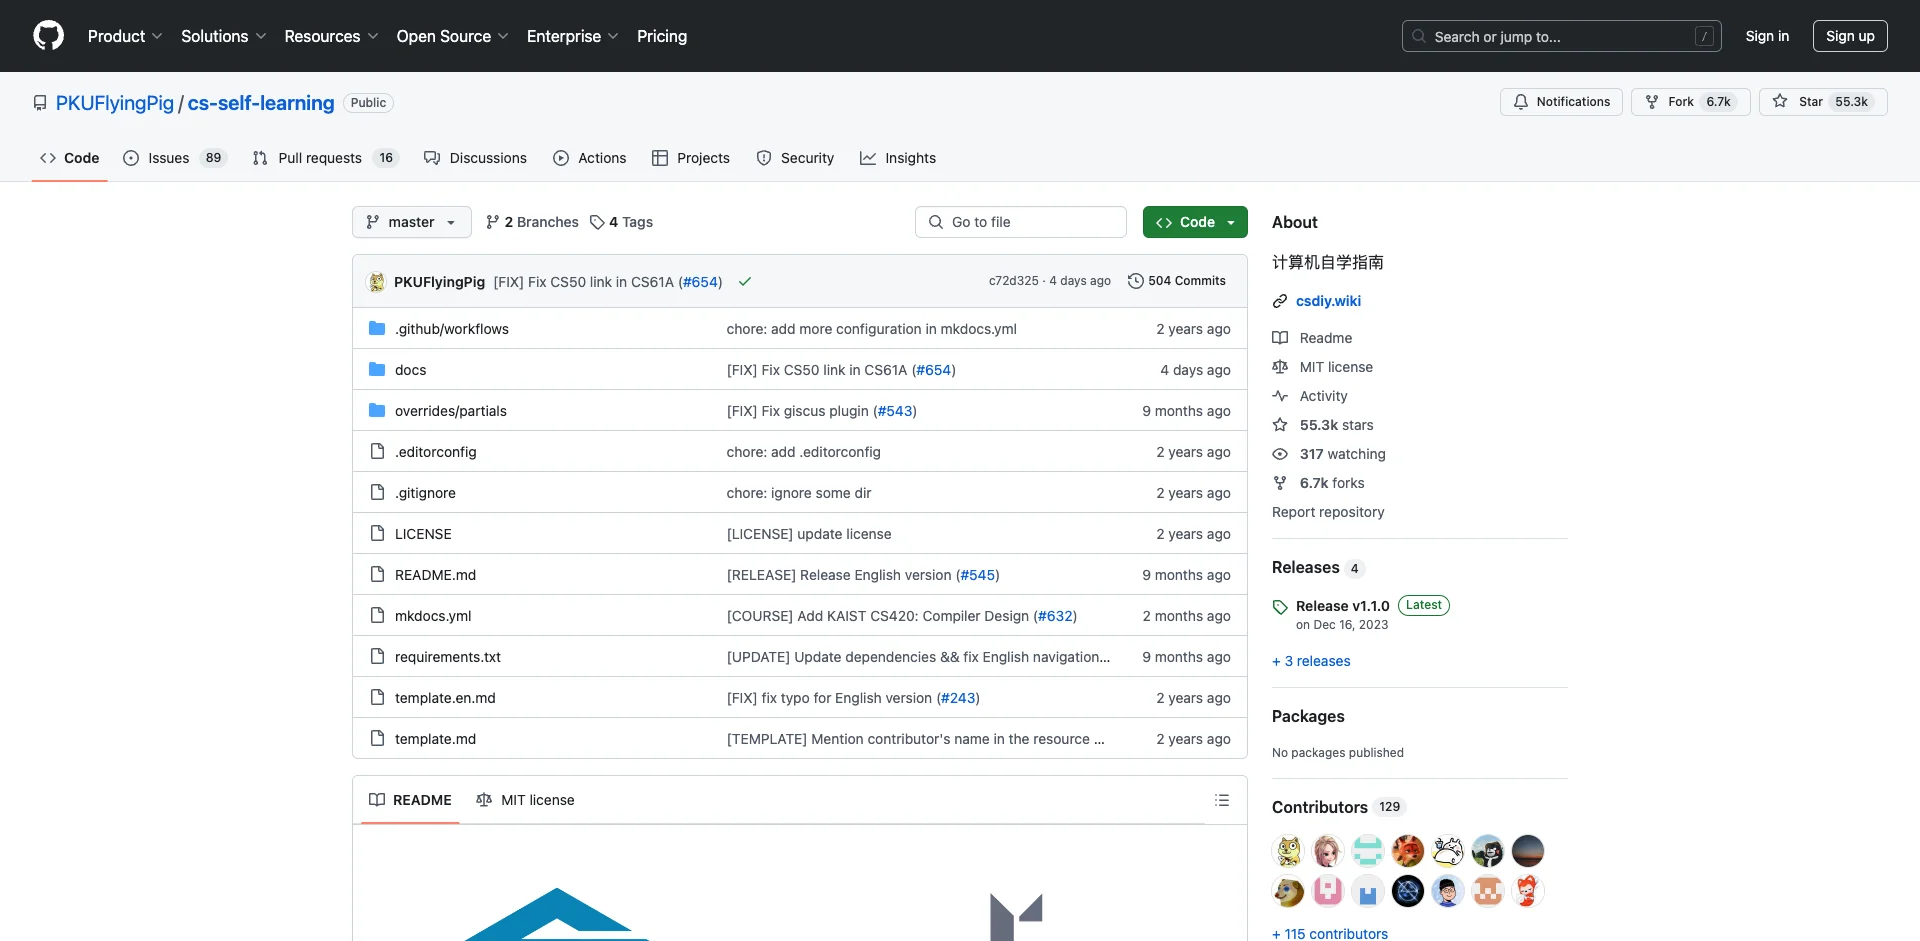
Task: Select the MIT license tab below files
Action: pos(526,800)
